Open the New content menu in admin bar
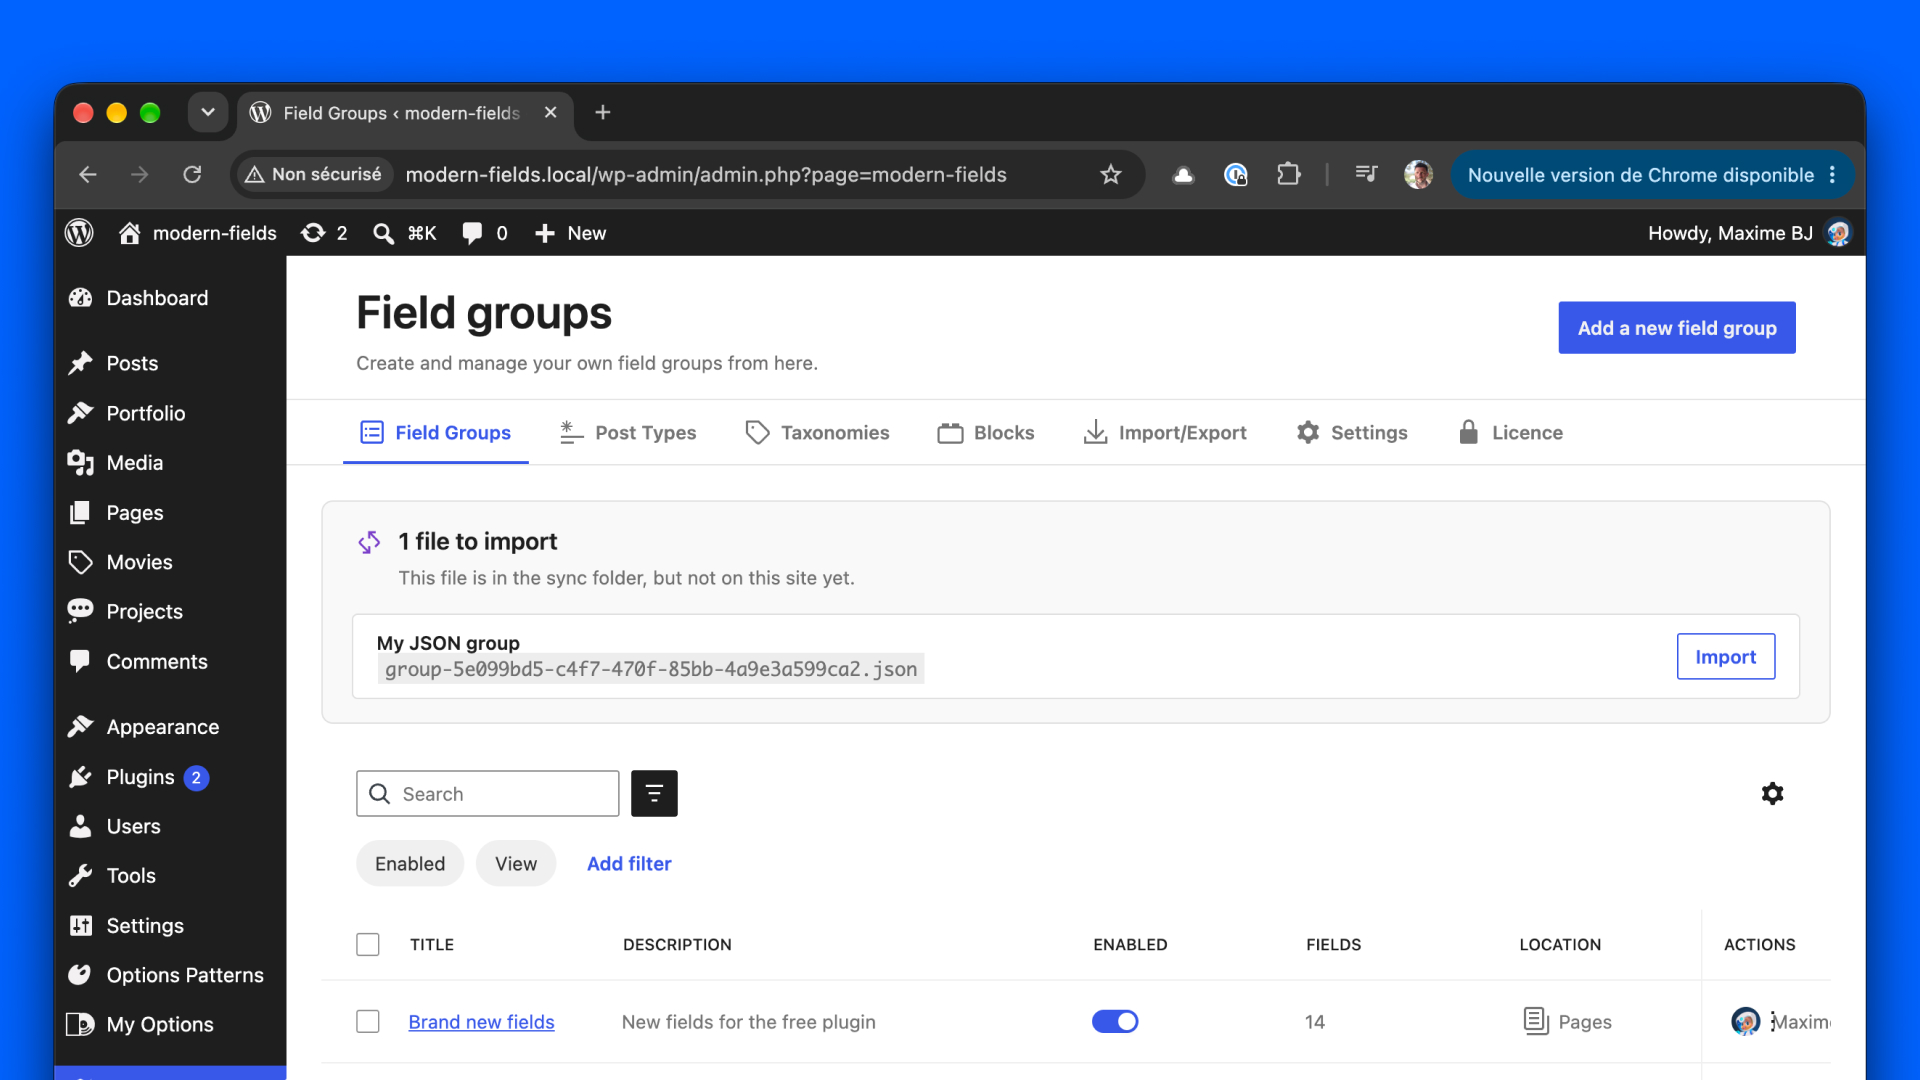 click(570, 233)
